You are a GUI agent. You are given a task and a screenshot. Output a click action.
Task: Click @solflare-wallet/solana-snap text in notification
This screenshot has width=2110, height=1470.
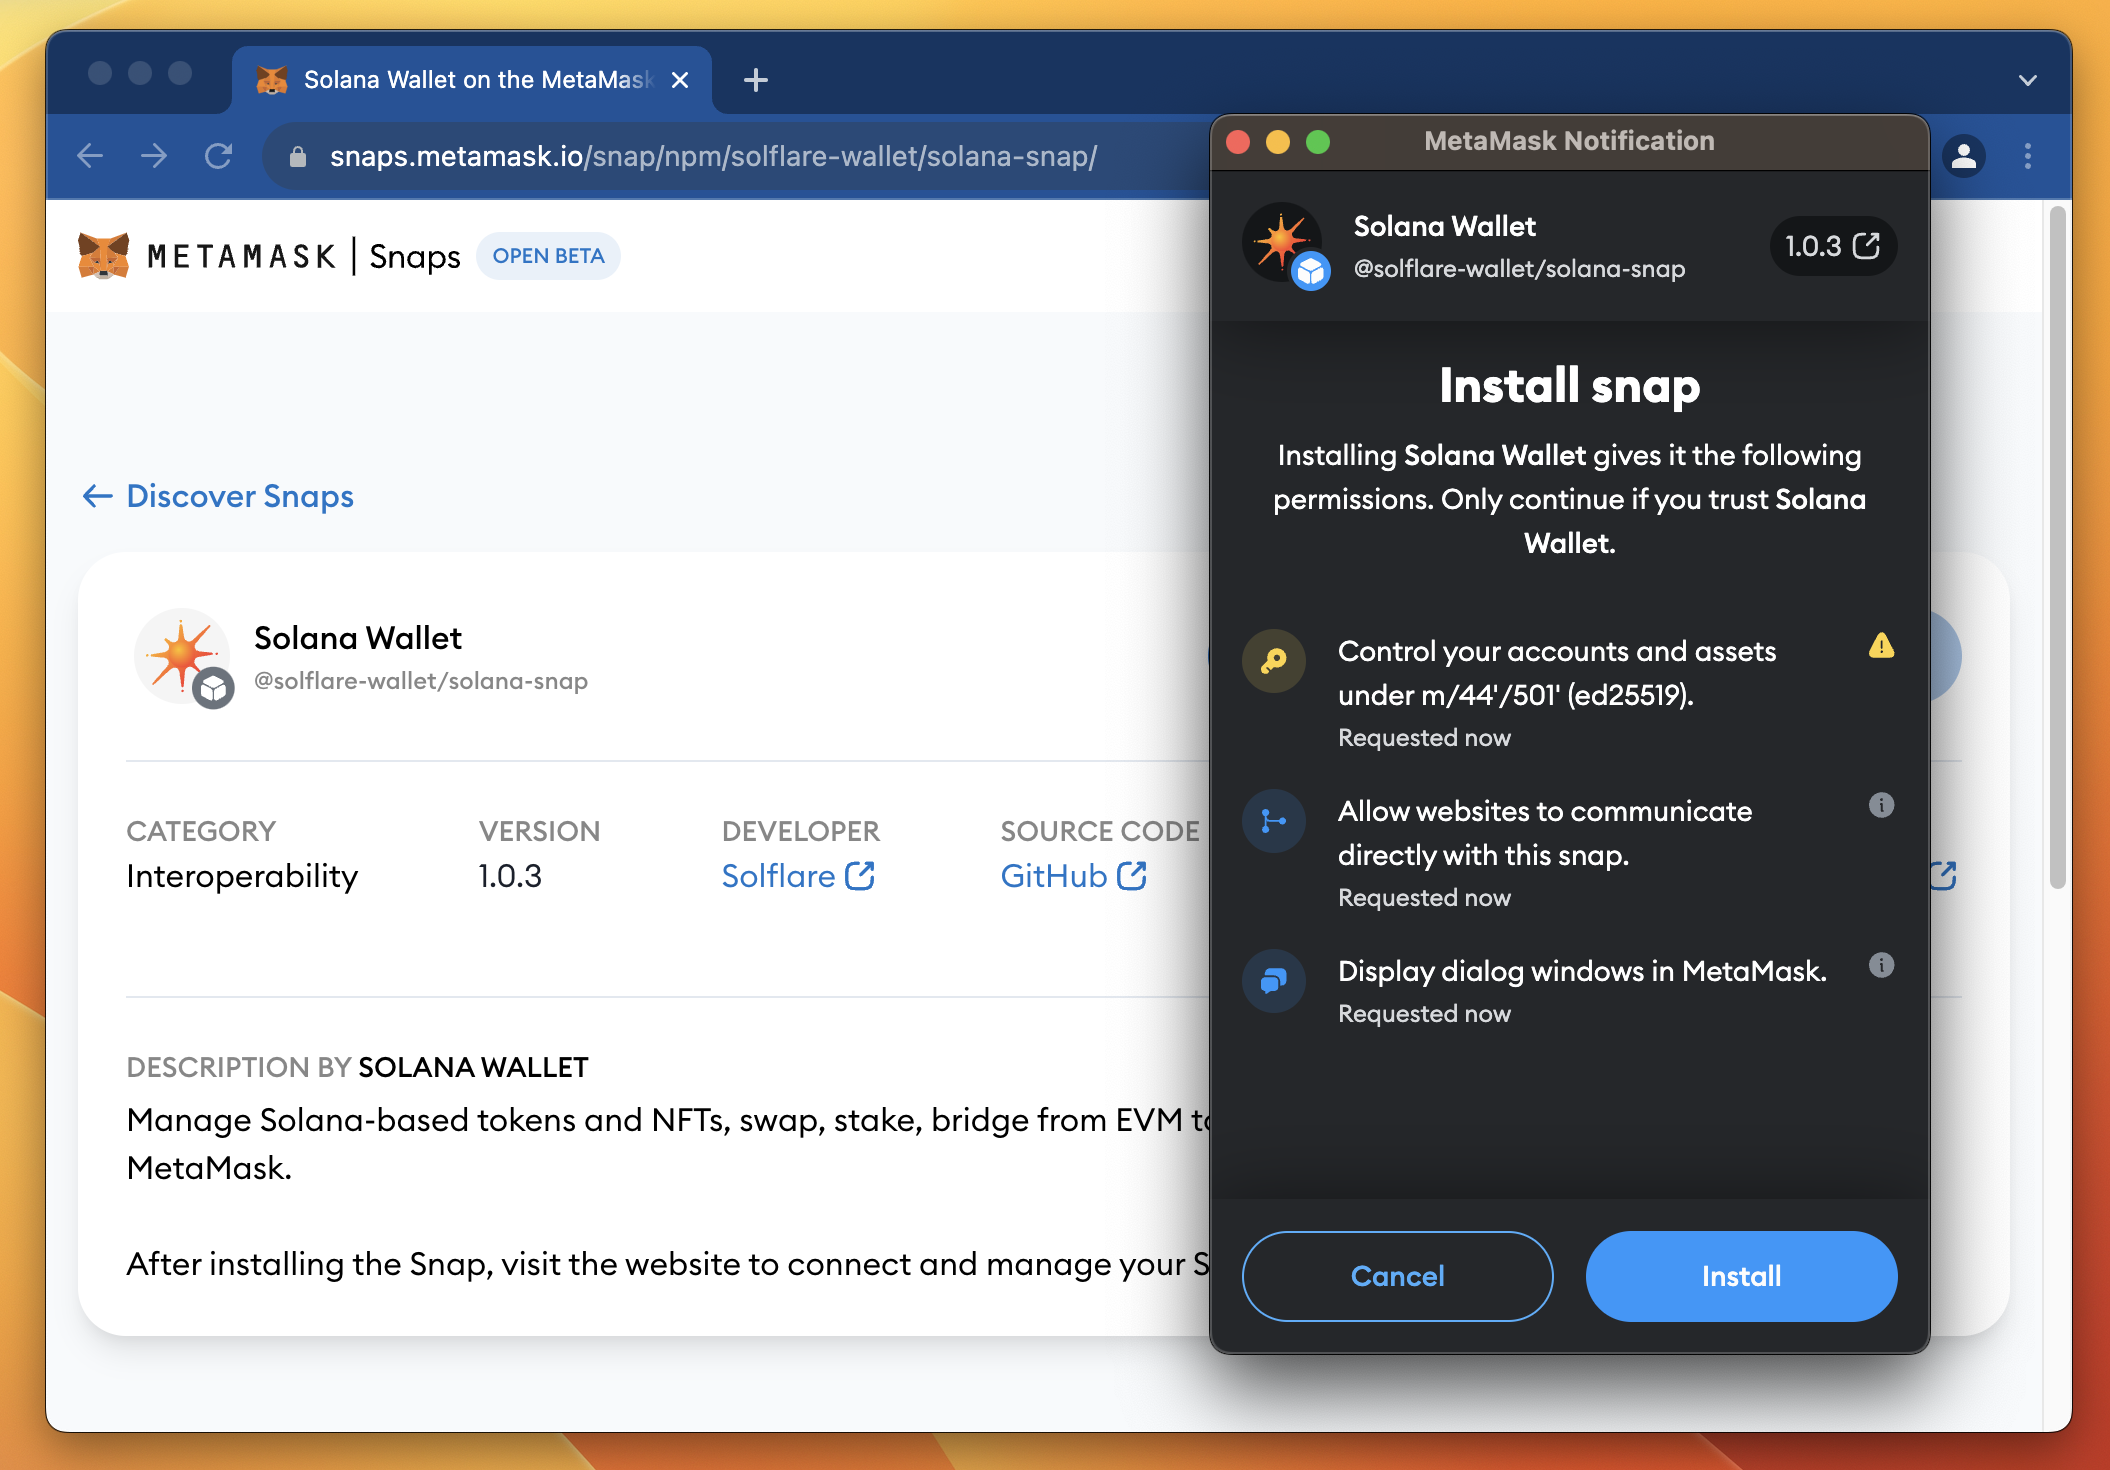click(x=1519, y=269)
